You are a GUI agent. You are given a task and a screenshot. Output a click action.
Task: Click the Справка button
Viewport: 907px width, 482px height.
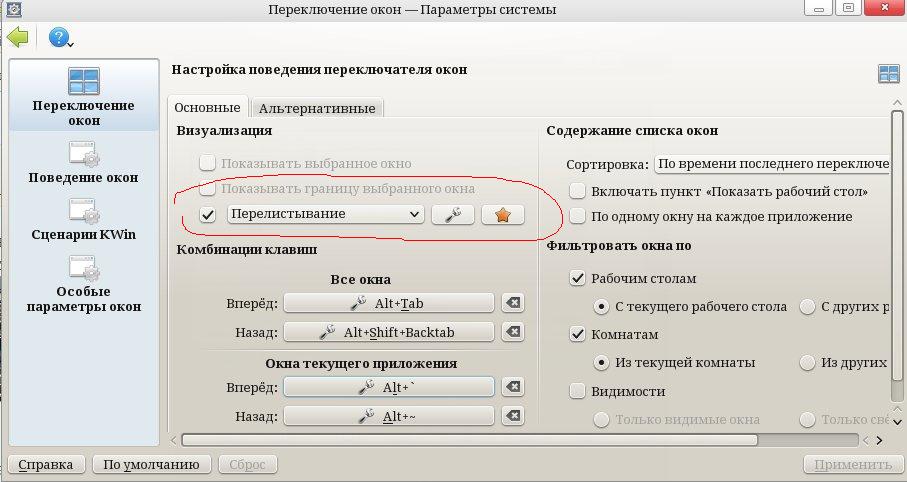click(46, 465)
